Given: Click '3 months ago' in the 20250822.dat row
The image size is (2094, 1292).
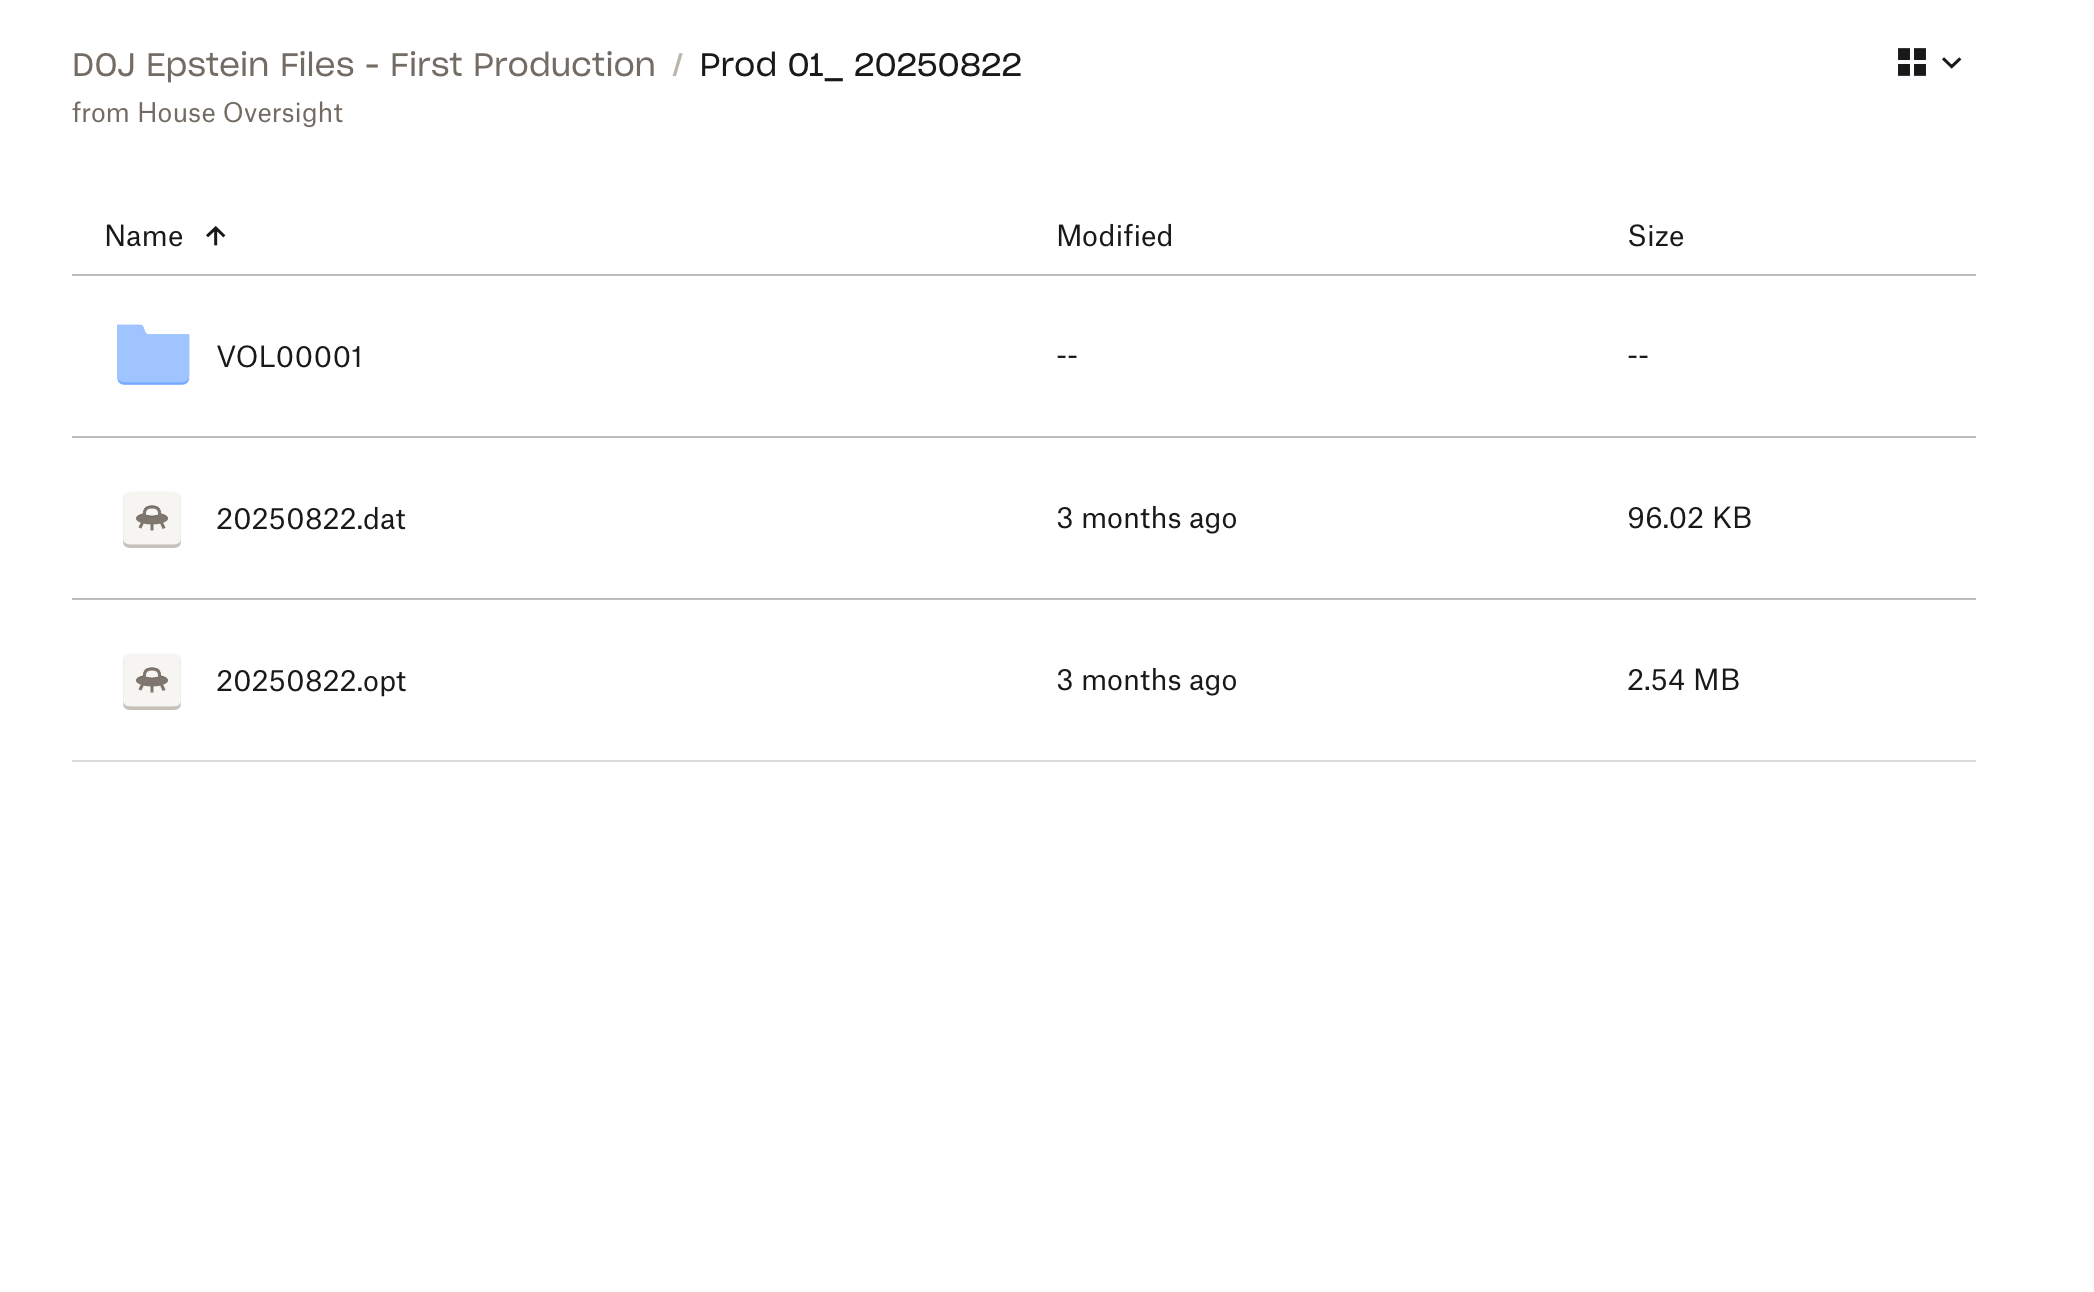Looking at the screenshot, I should coord(1146,518).
